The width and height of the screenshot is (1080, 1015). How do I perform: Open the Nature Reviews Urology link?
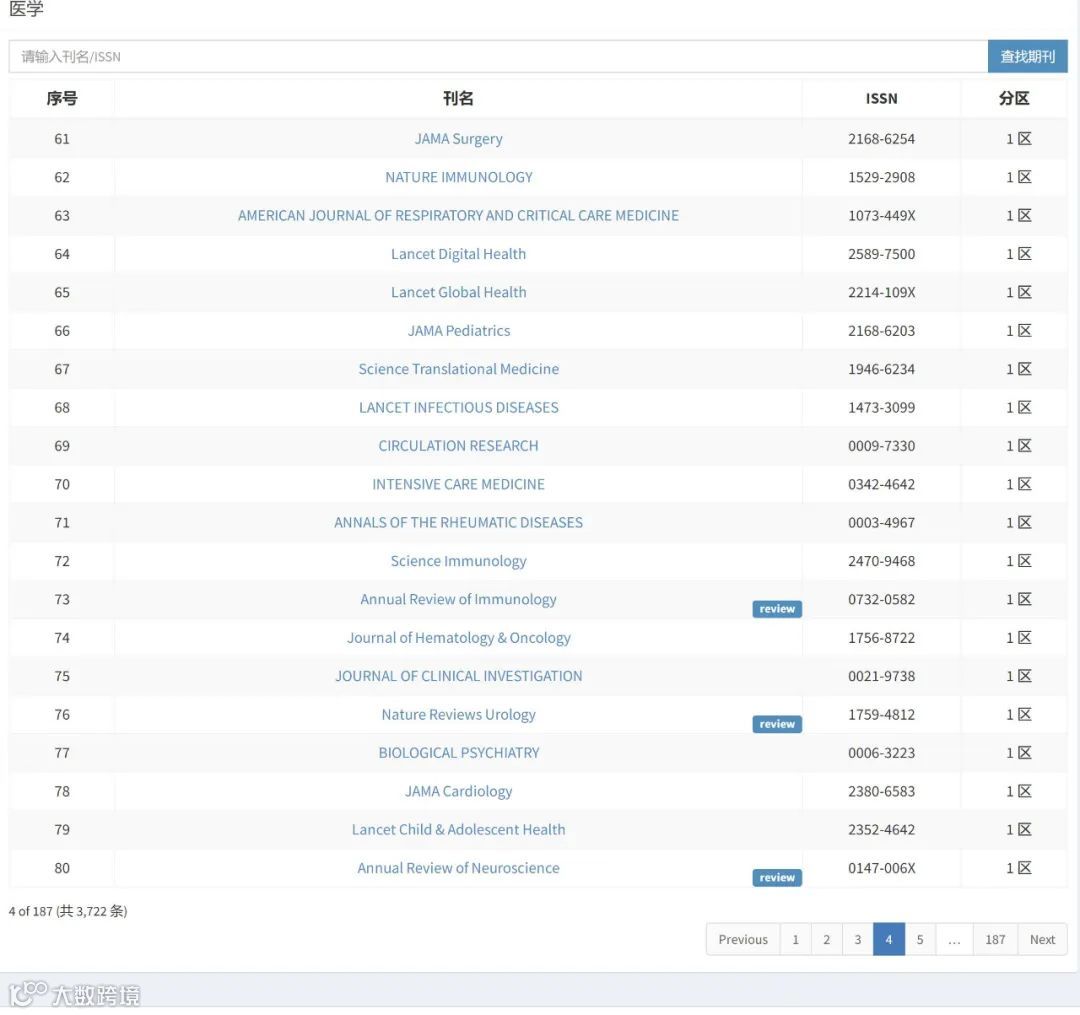[x=458, y=715]
